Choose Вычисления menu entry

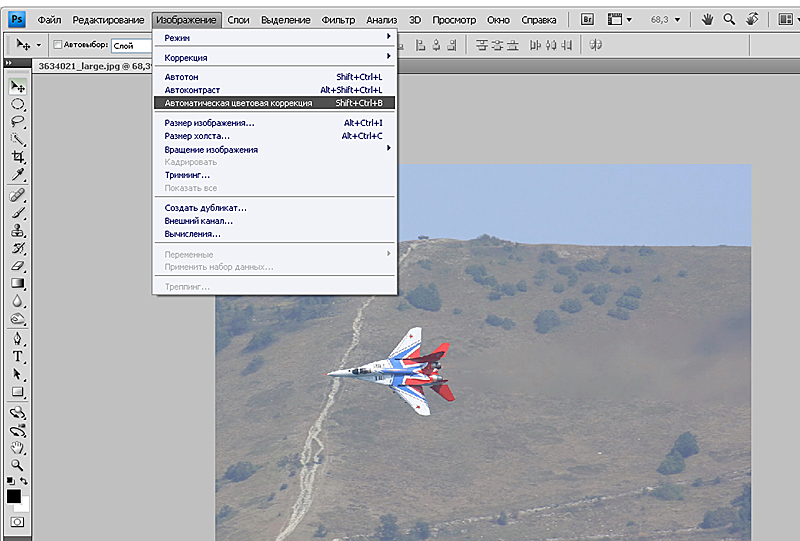pos(274,234)
